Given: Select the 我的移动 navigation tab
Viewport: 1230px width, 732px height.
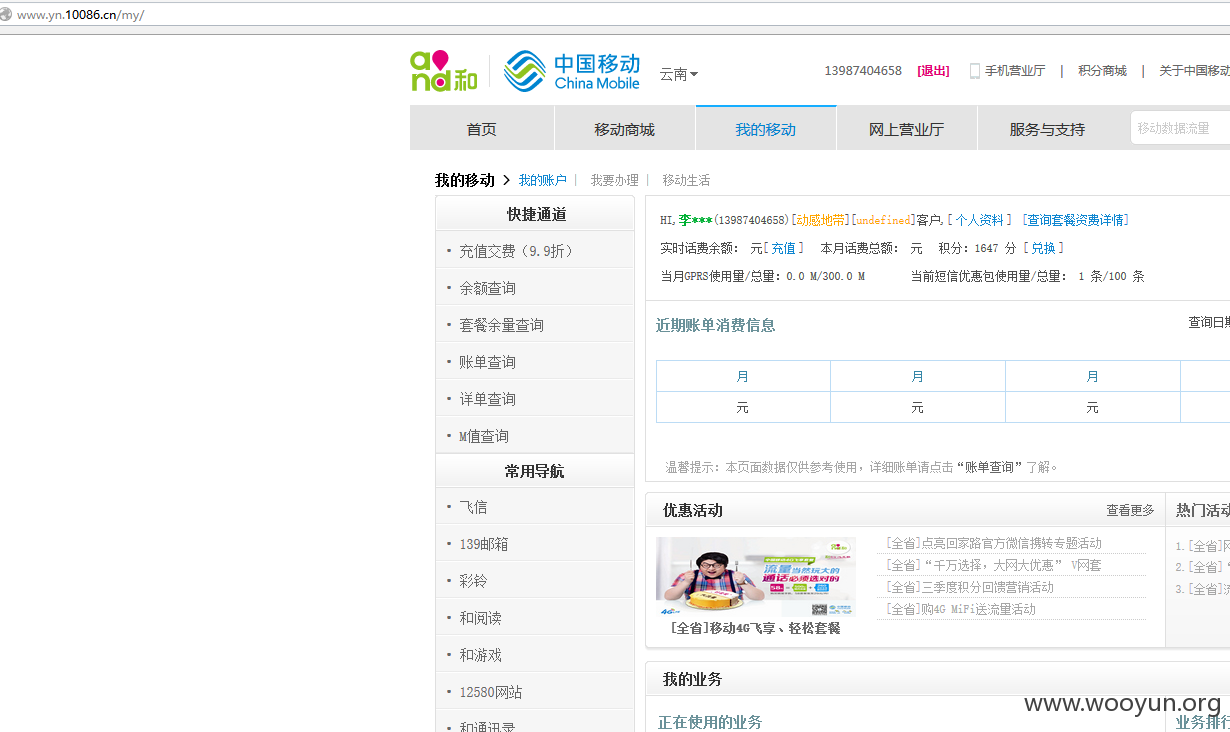Looking at the screenshot, I should (766, 129).
